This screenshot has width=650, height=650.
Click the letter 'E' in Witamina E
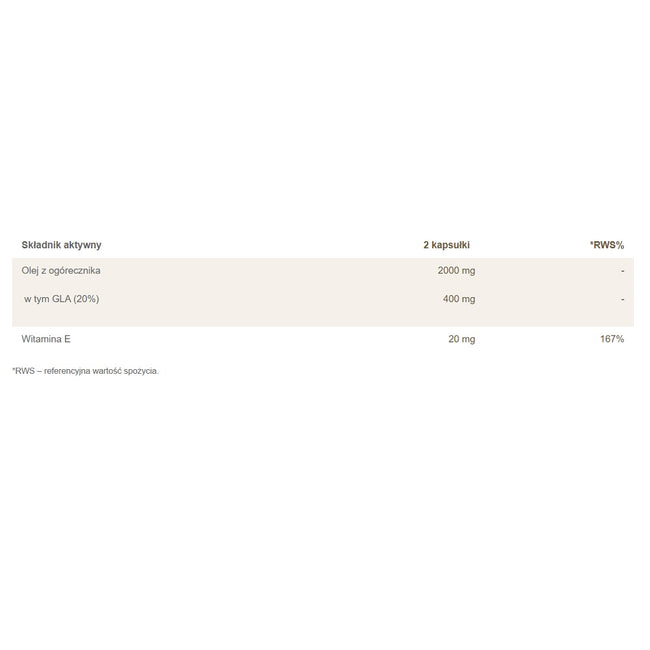click(68, 339)
